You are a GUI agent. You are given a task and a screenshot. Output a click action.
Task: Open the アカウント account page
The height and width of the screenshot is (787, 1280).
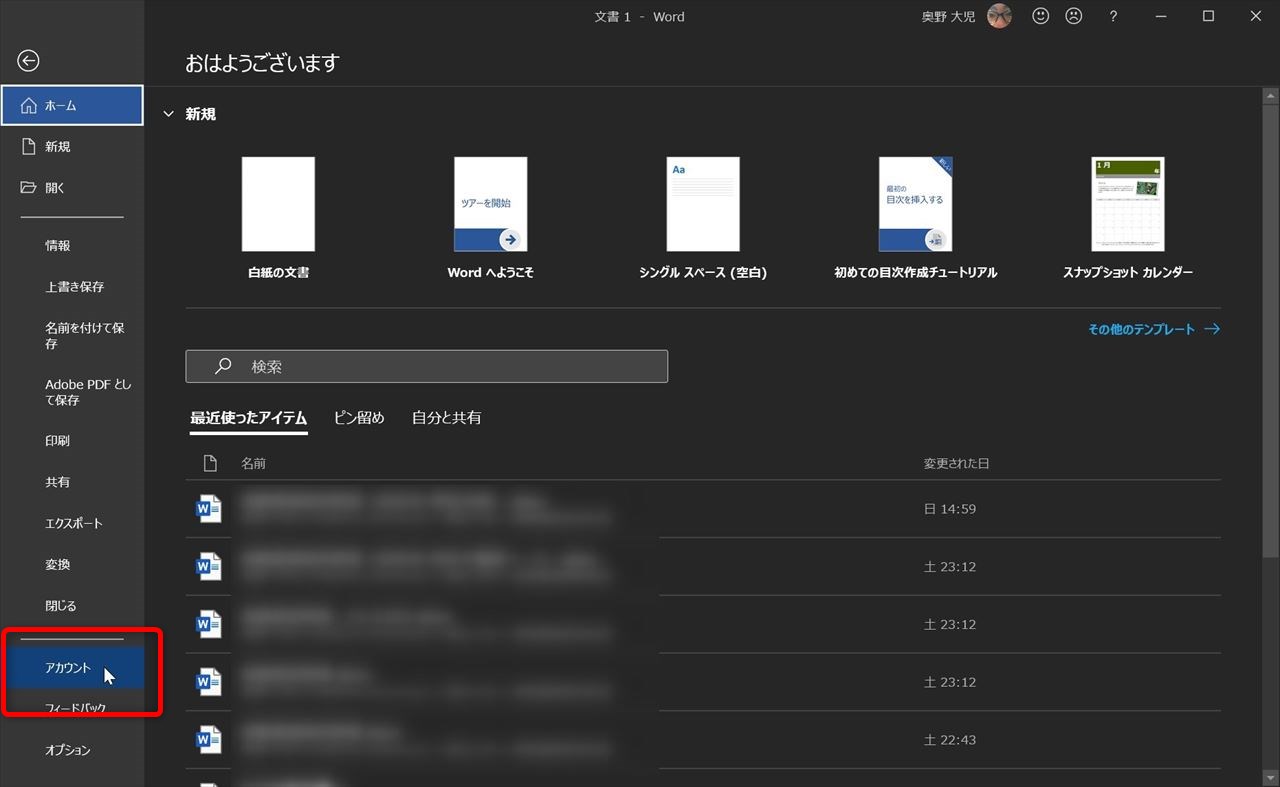72,668
